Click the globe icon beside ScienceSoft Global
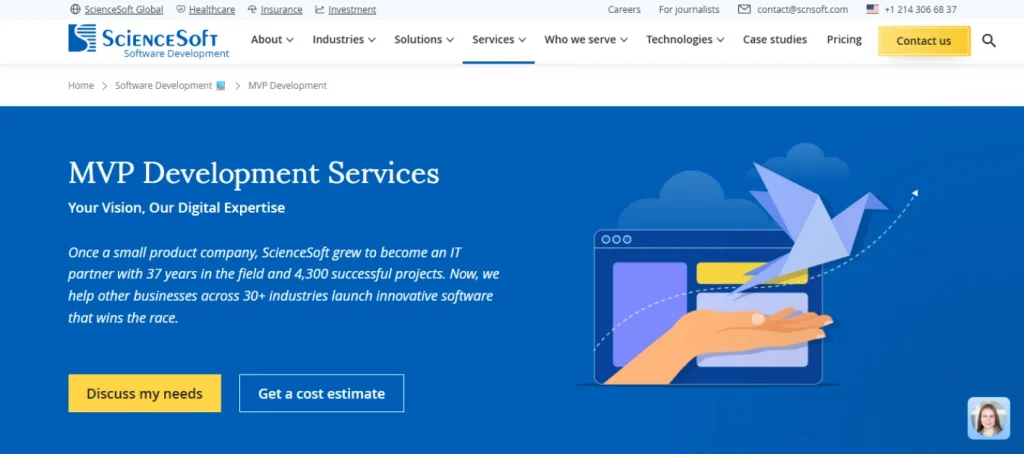This screenshot has height=454, width=1024. pyautogui.click(x=75, y=9)
